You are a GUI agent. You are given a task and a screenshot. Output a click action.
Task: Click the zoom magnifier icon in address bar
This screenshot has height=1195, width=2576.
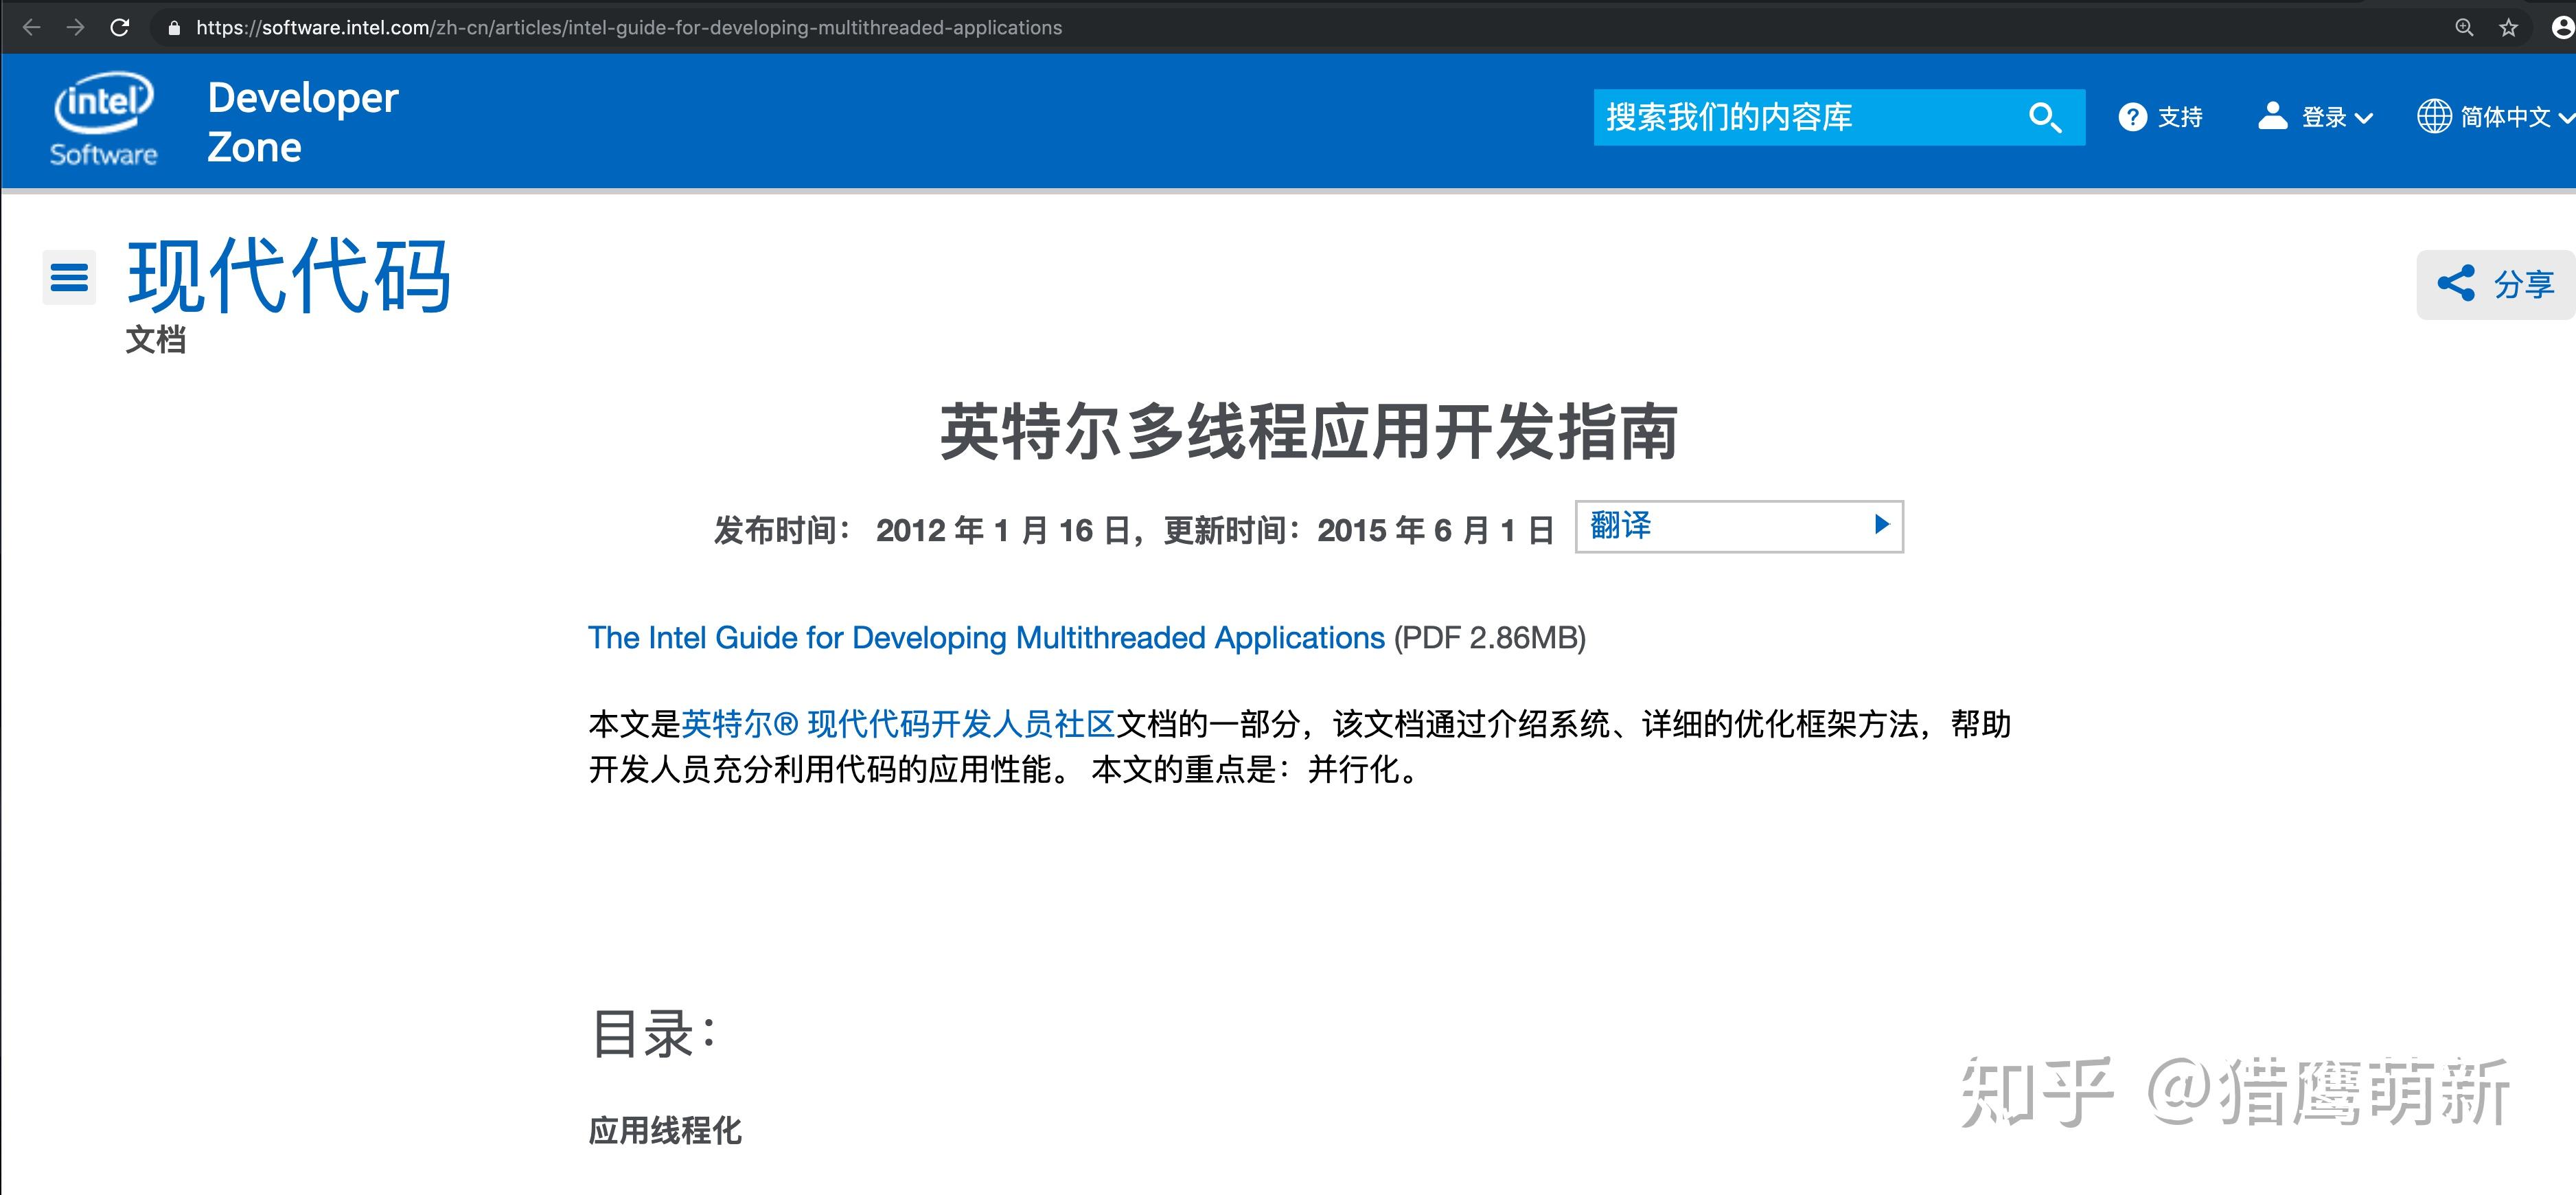click(x=2464, y=28)
